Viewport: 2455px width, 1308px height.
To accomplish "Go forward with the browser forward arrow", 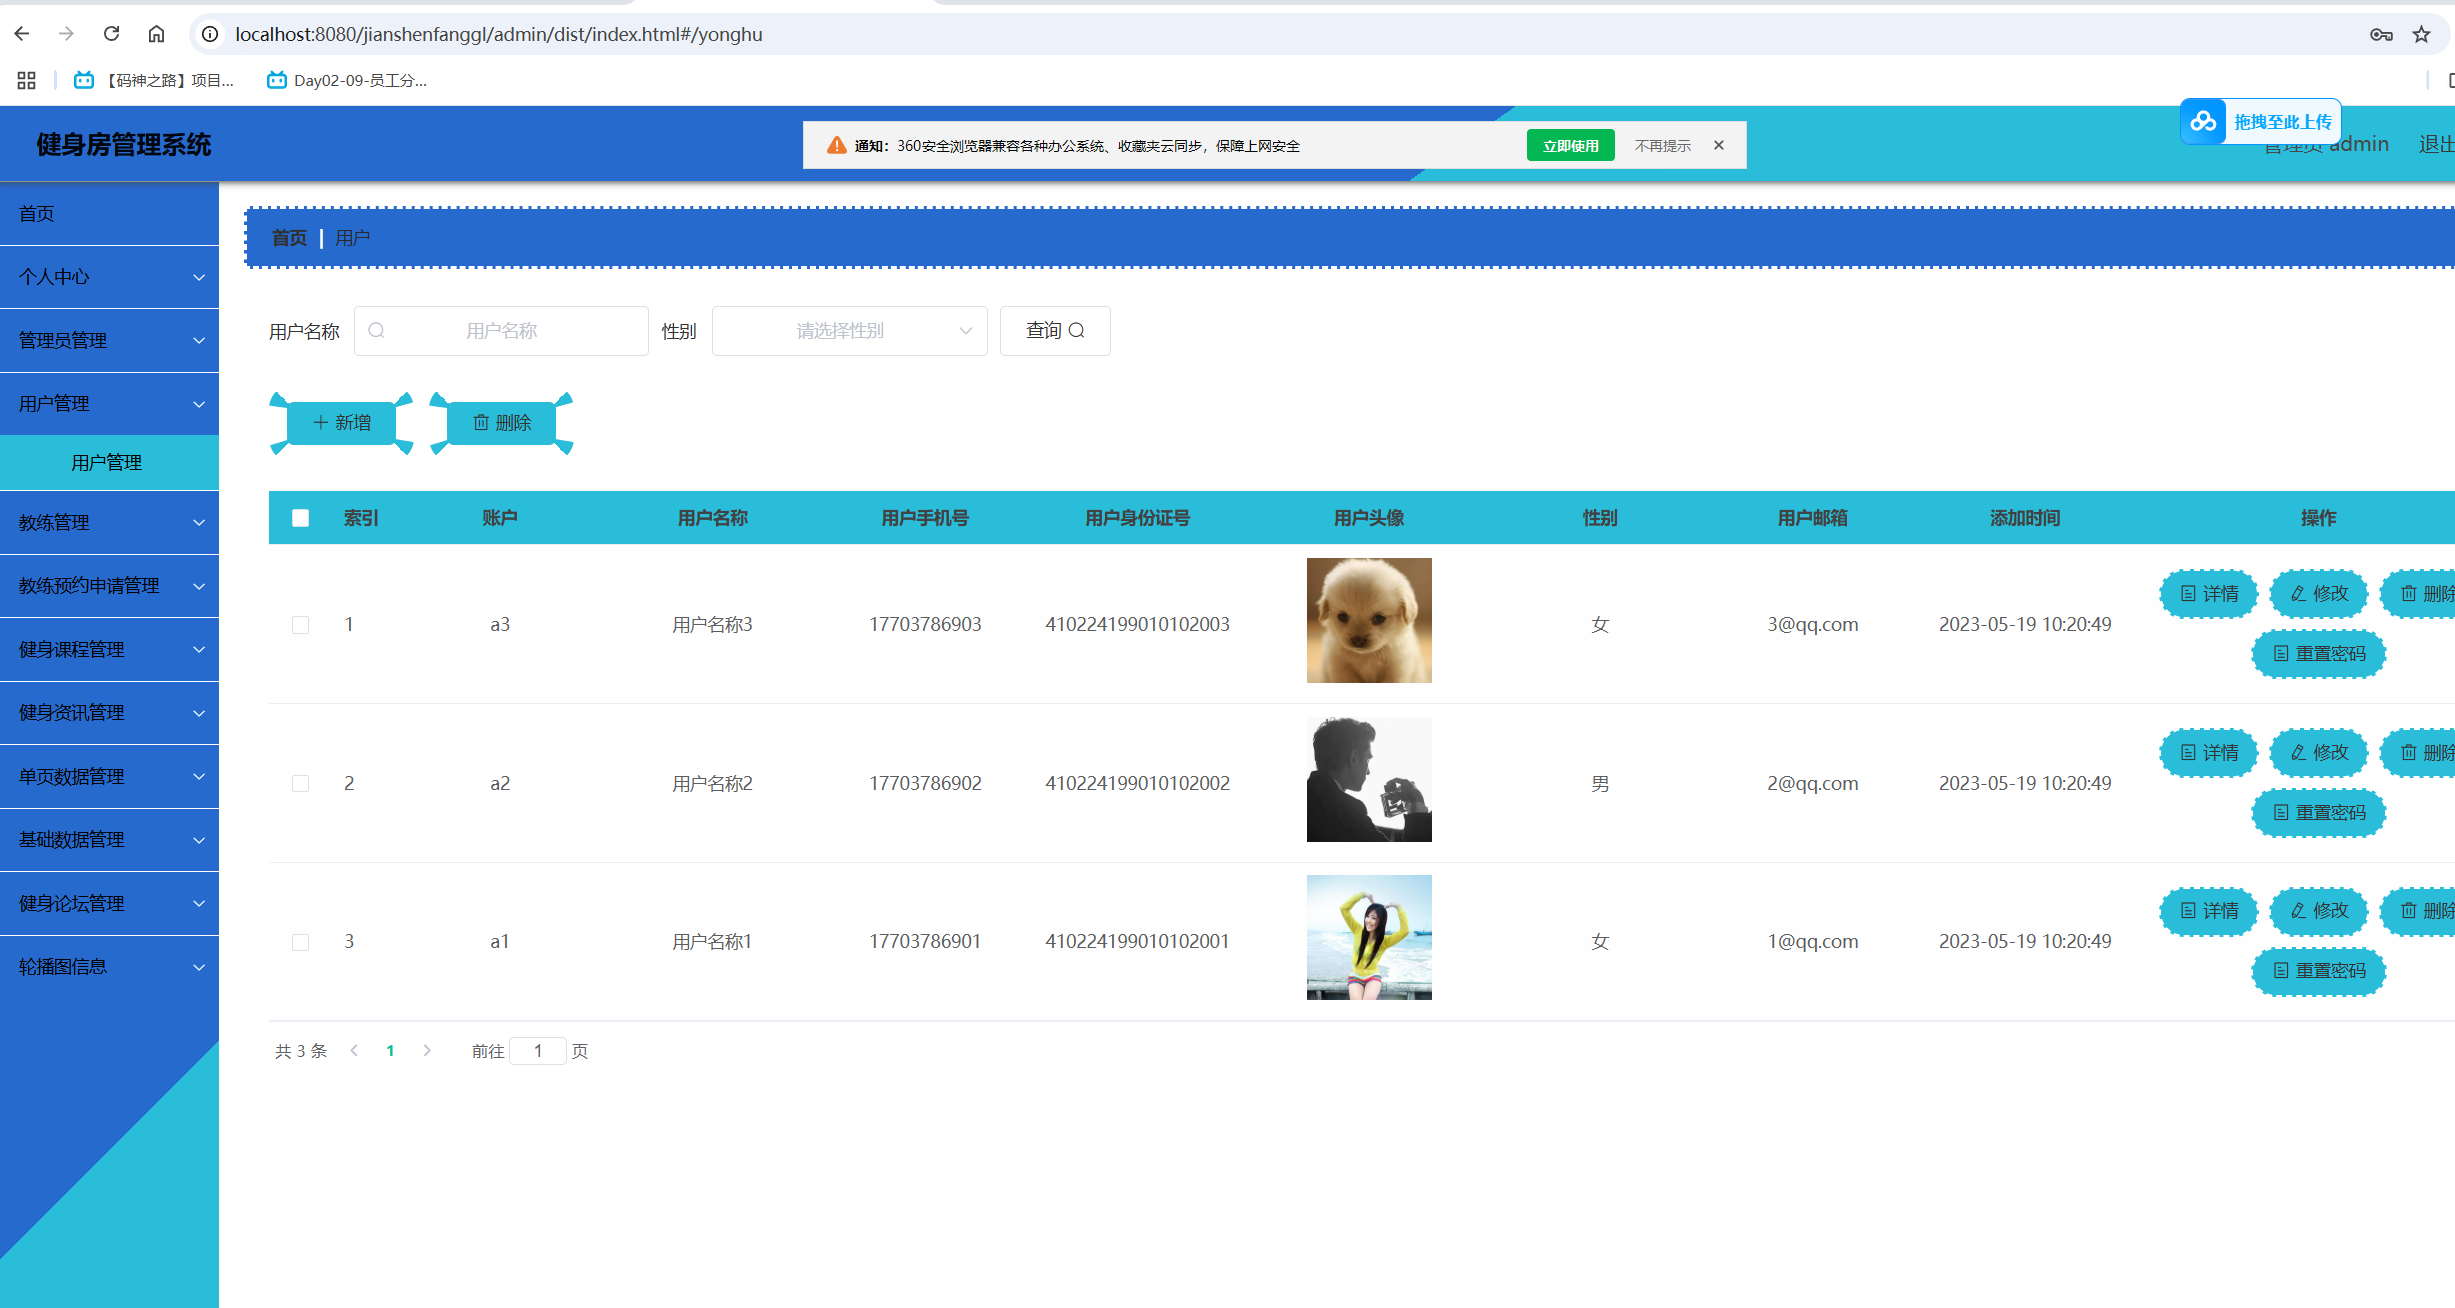I will 66,34.
